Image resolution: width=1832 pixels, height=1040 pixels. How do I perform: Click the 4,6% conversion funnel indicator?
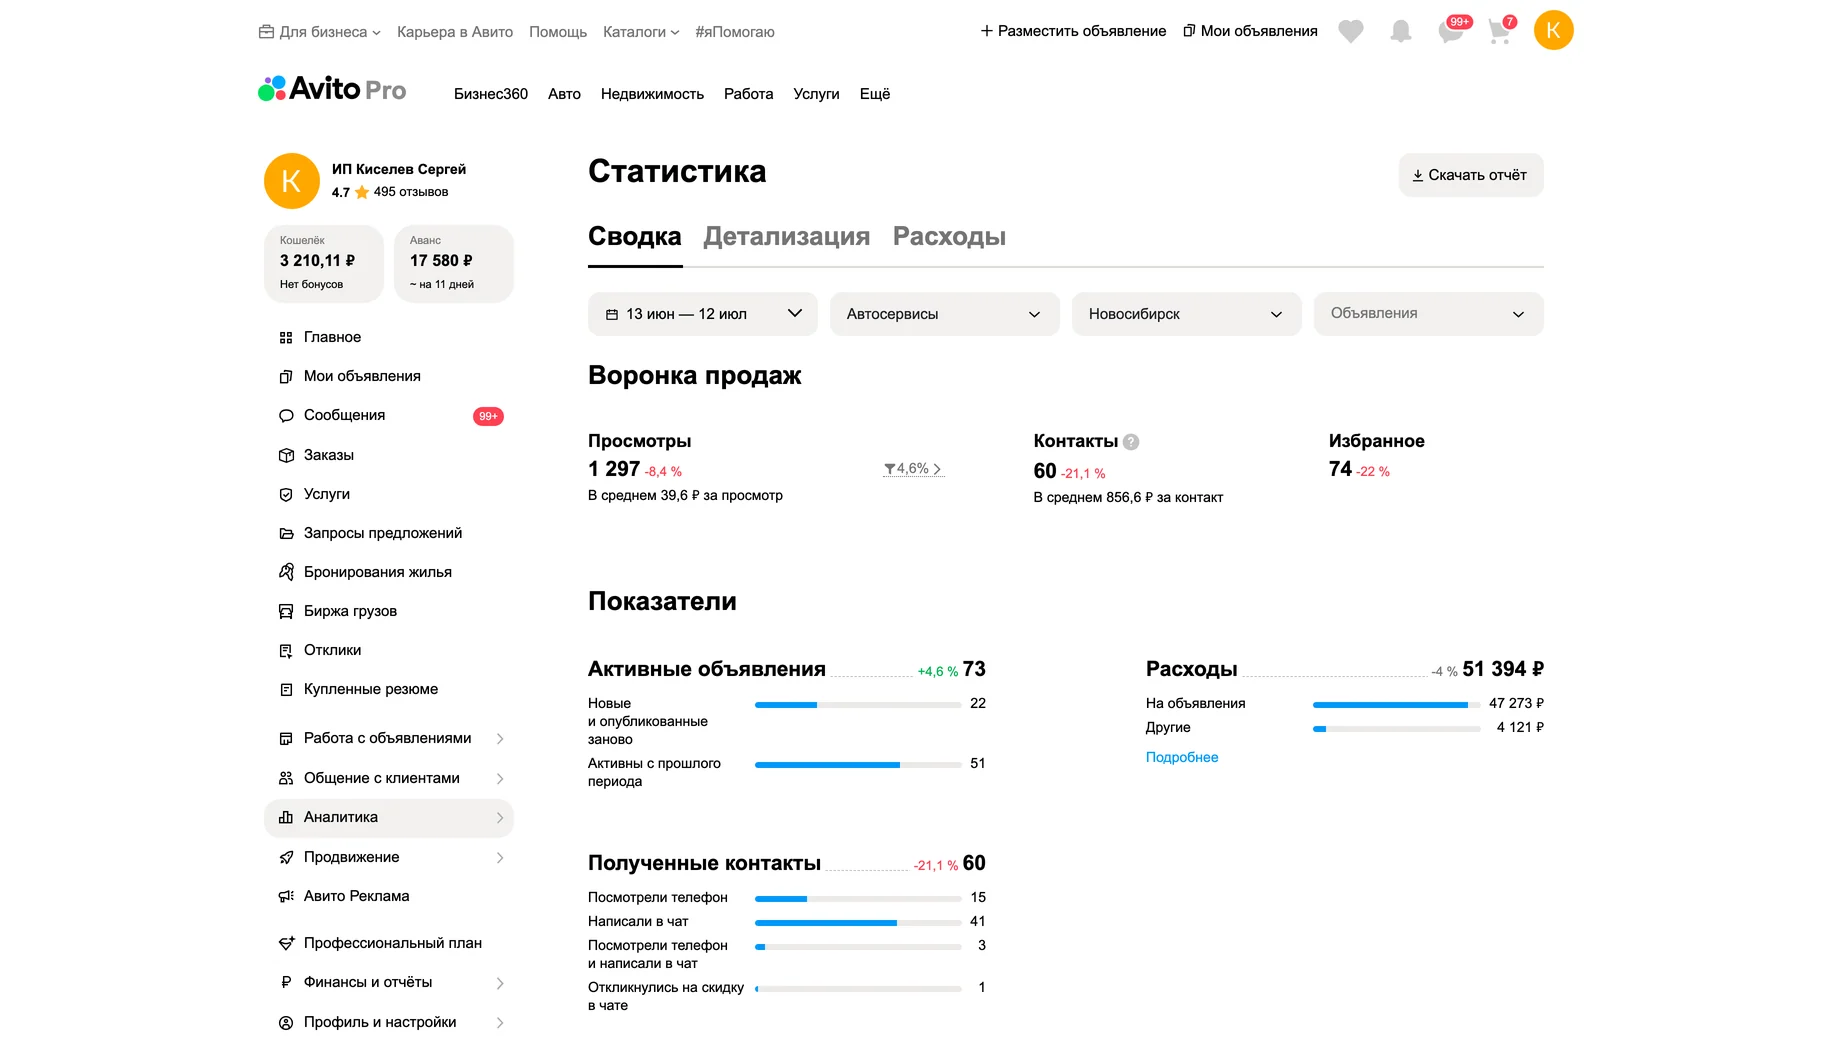[913, 469]
